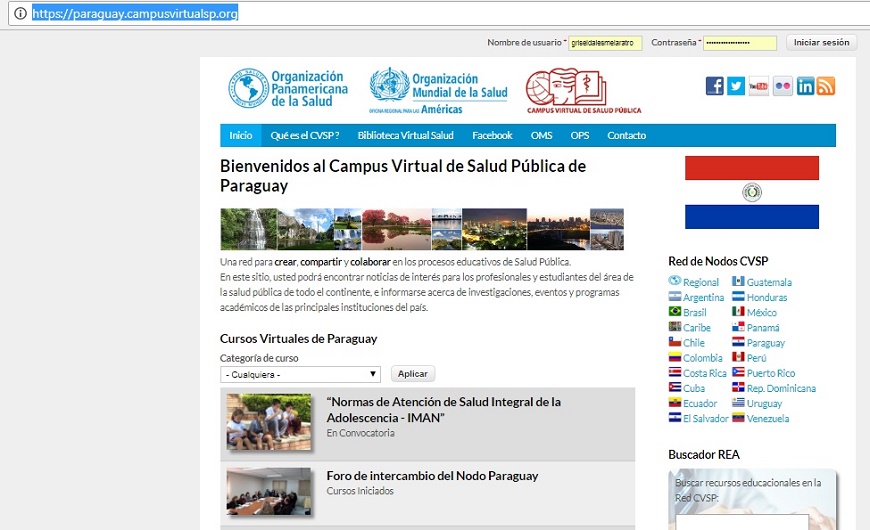870x530 pixels.
Task: Open the Normas de Atención de Salud Integral course
Action: (x=443, y=410)
